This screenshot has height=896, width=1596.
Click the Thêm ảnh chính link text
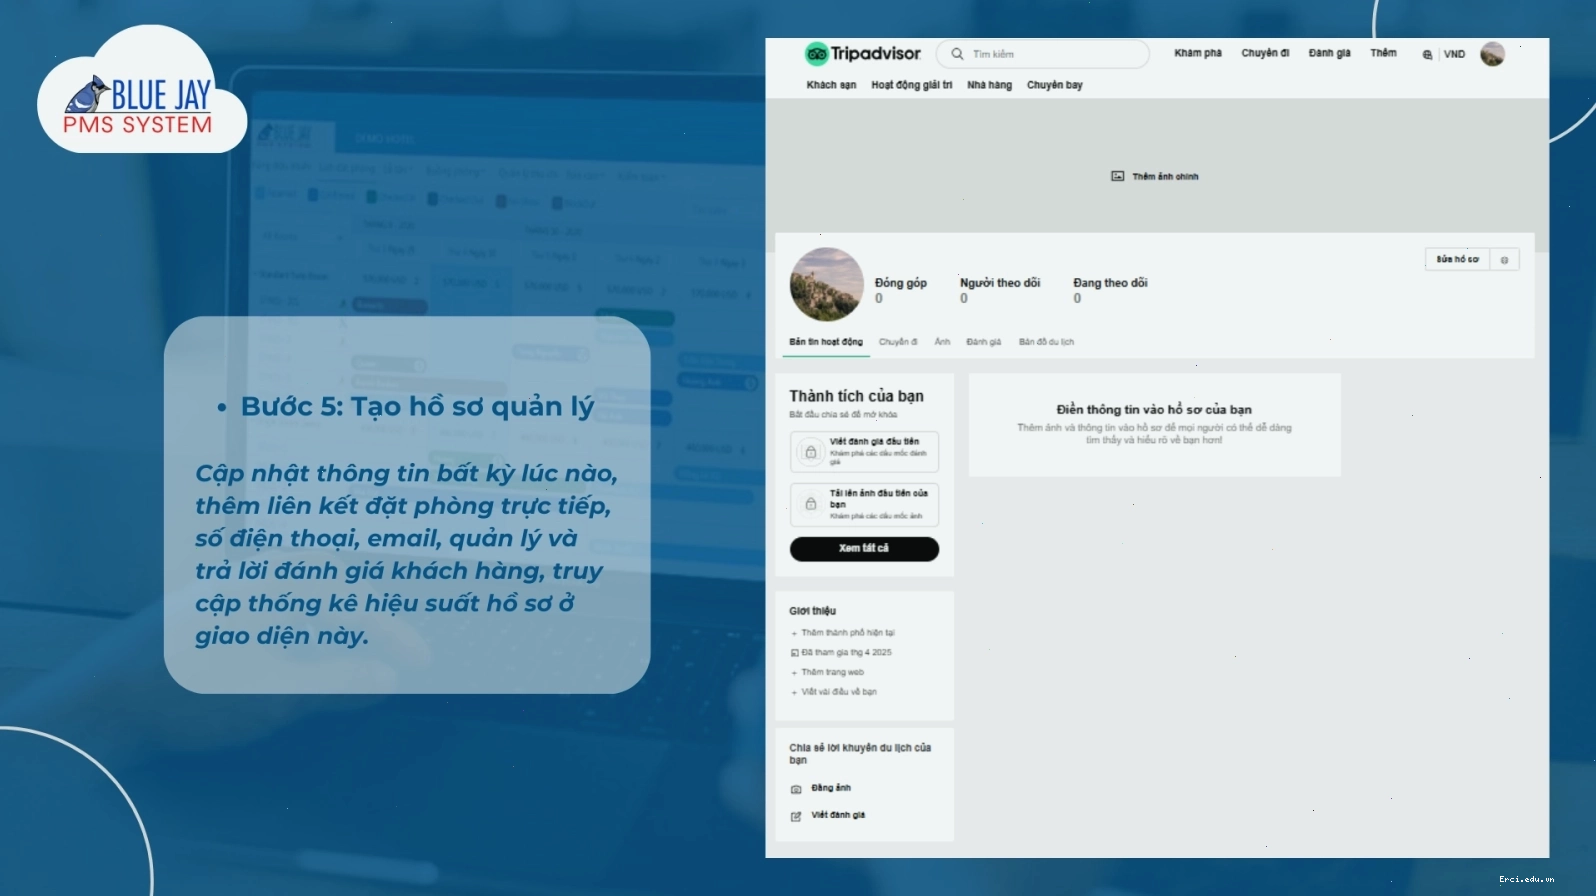click(1165, 177)
